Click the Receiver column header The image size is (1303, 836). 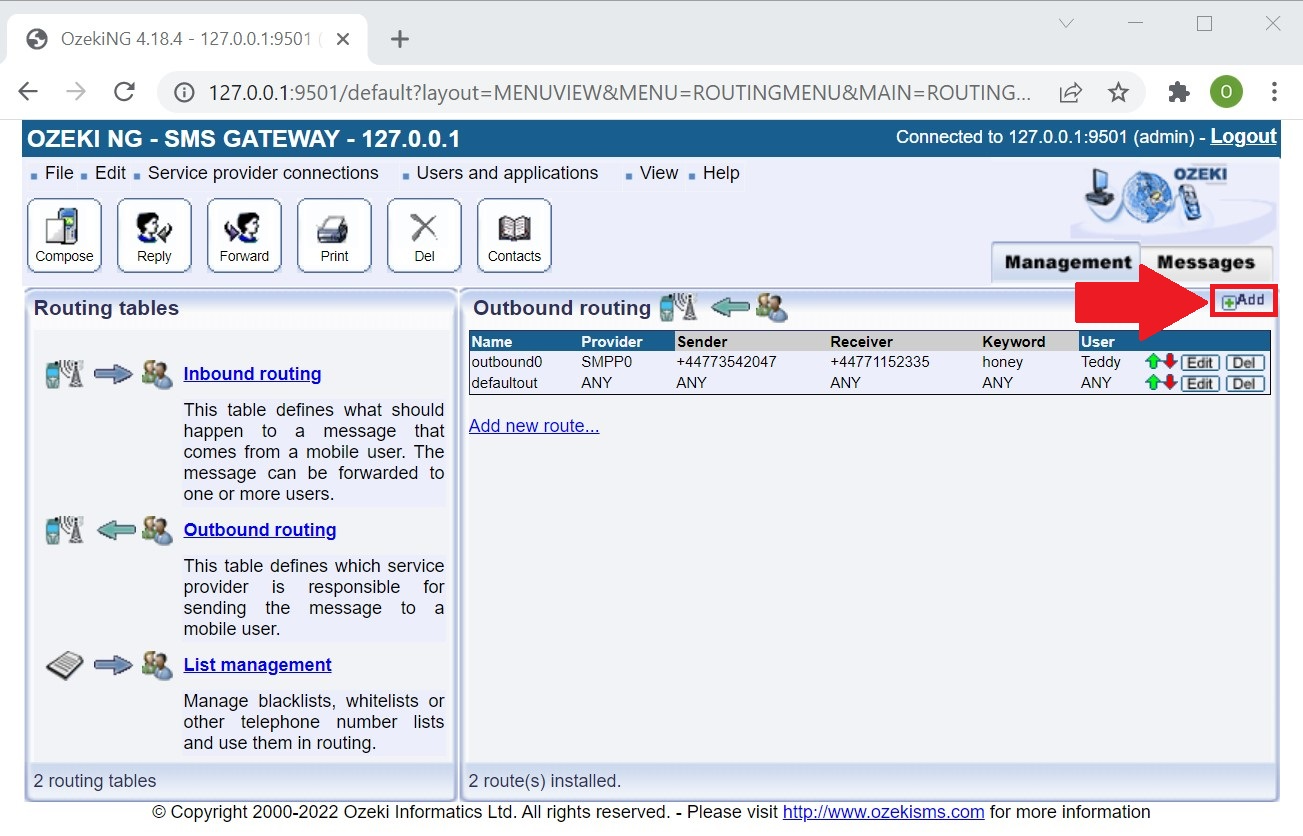pyautogui.click(x=905, y=342)
